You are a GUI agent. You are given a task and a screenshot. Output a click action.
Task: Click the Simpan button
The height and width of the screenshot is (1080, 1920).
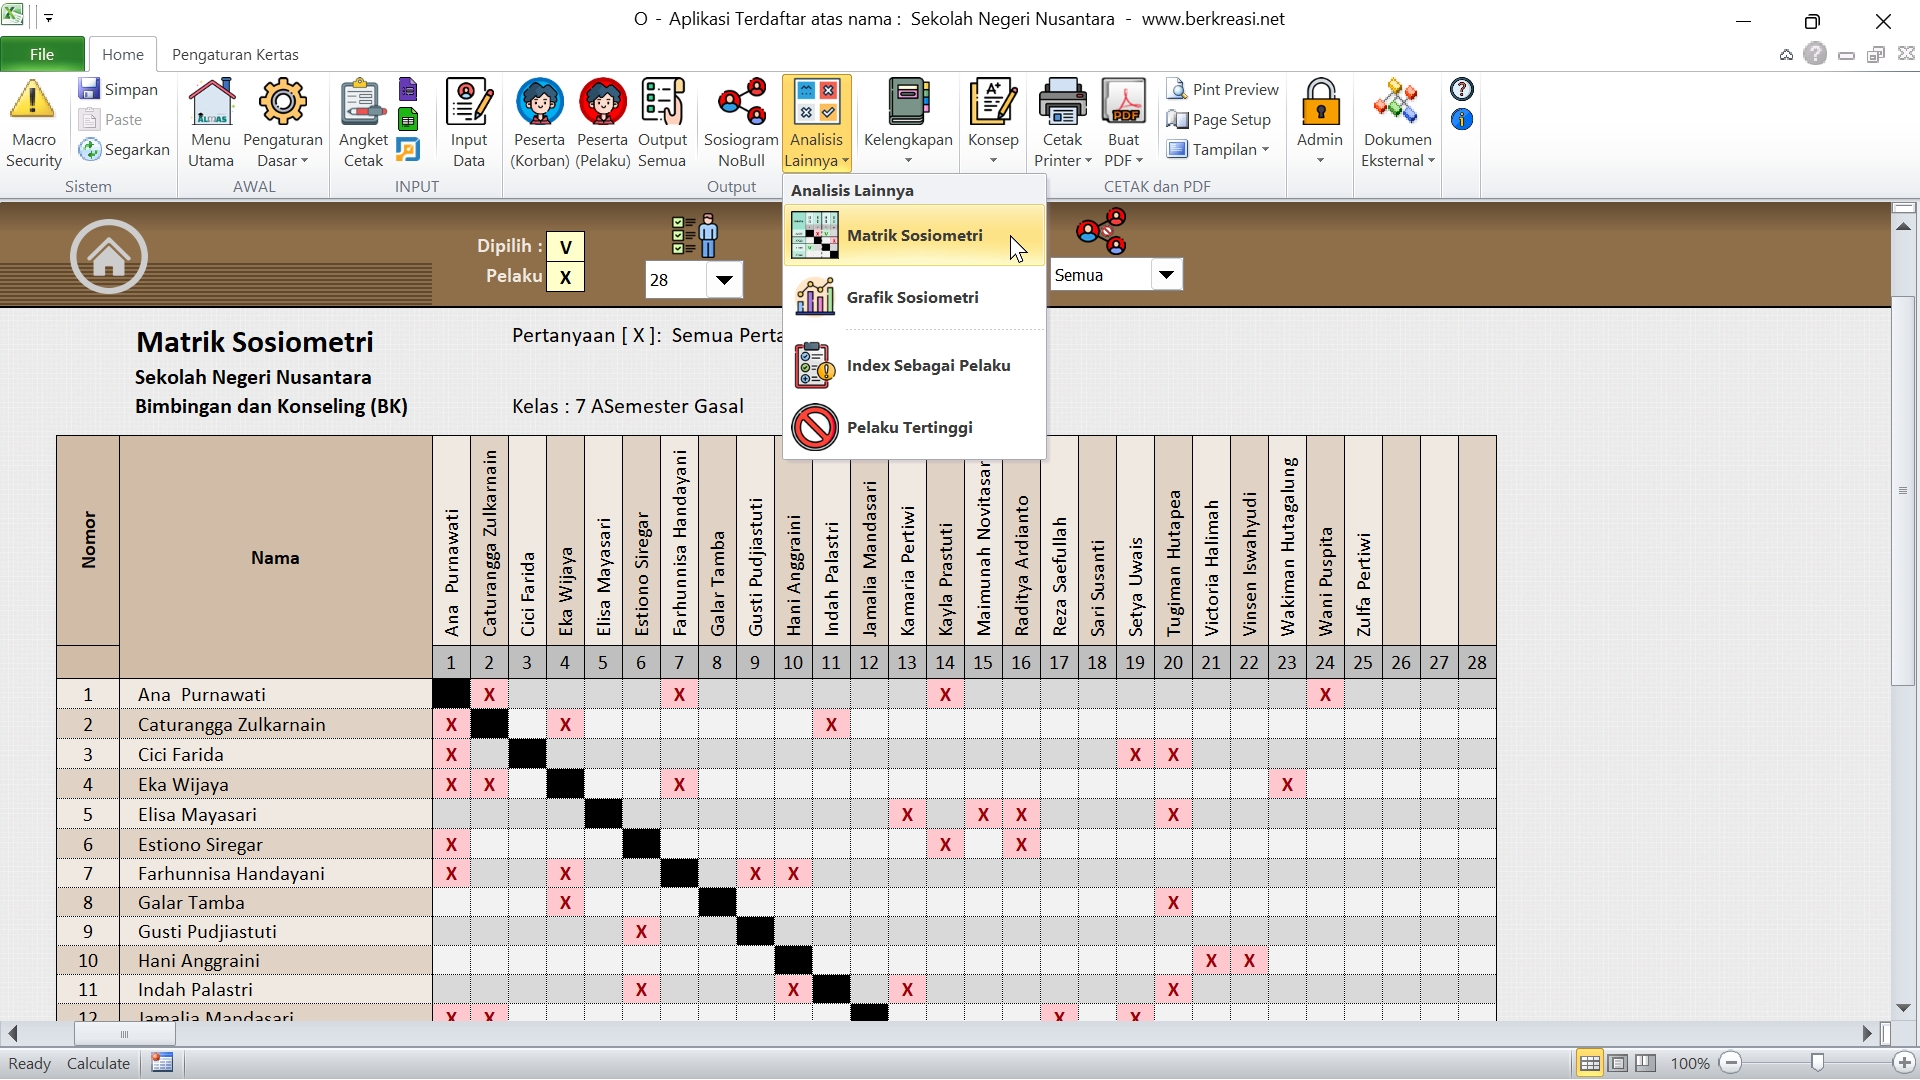(119, 89)
